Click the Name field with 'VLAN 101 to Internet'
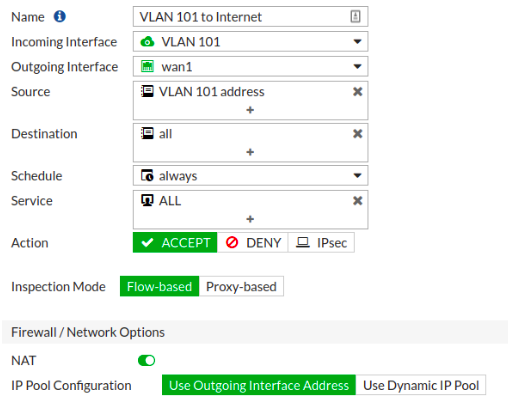The height and width of the screenshot is (401, 508). [250, 17]
